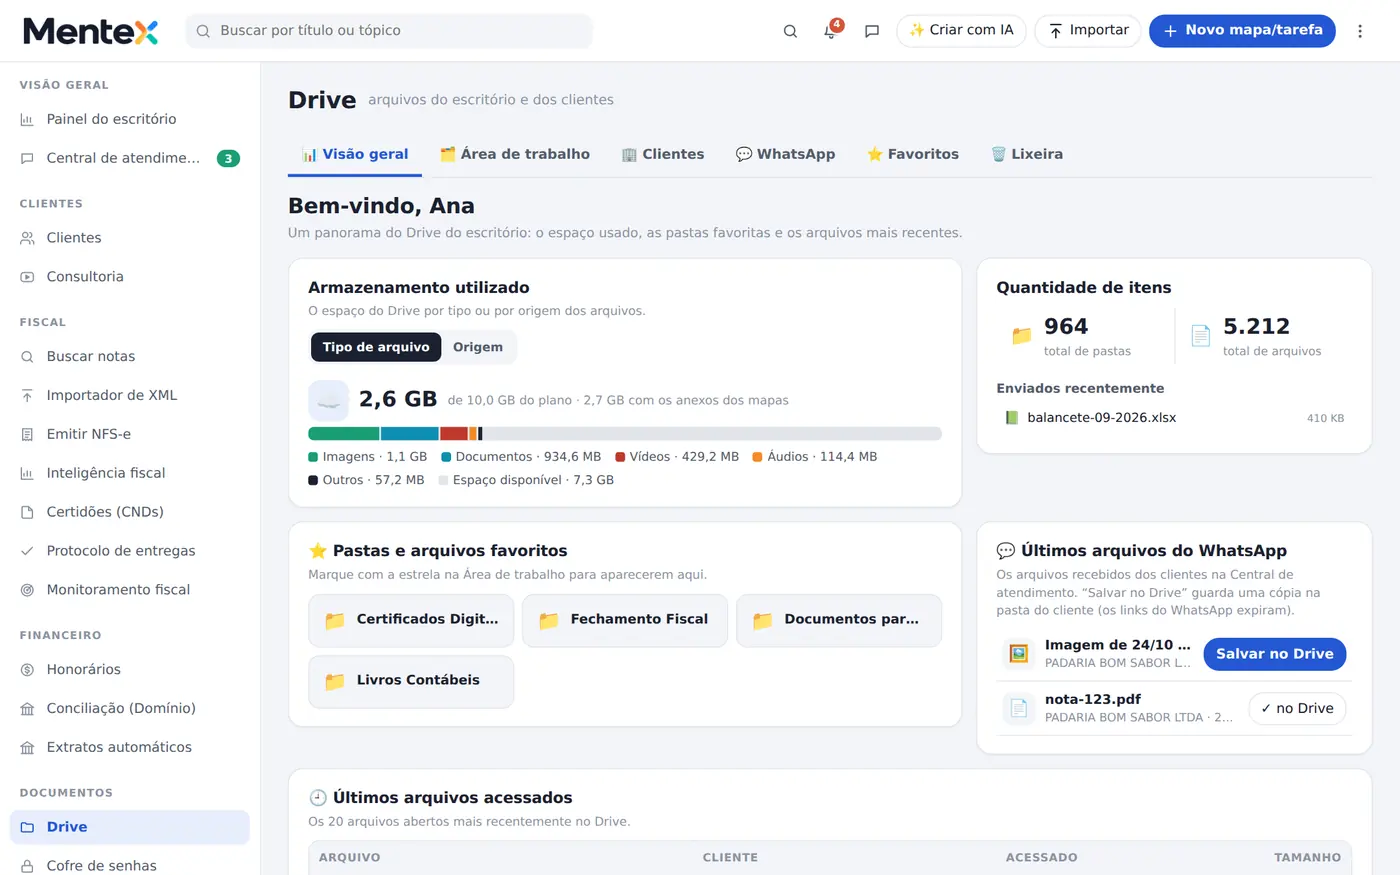Screen dimensions: 1400x875
Task: Open Consultoria sidebar item
Action: 130,277
